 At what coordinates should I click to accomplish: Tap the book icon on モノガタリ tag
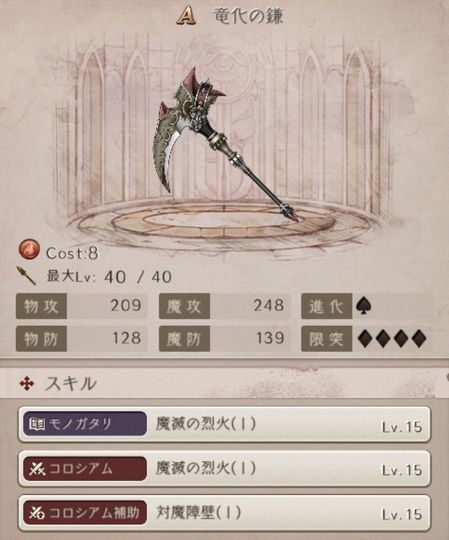pos(36,424)
